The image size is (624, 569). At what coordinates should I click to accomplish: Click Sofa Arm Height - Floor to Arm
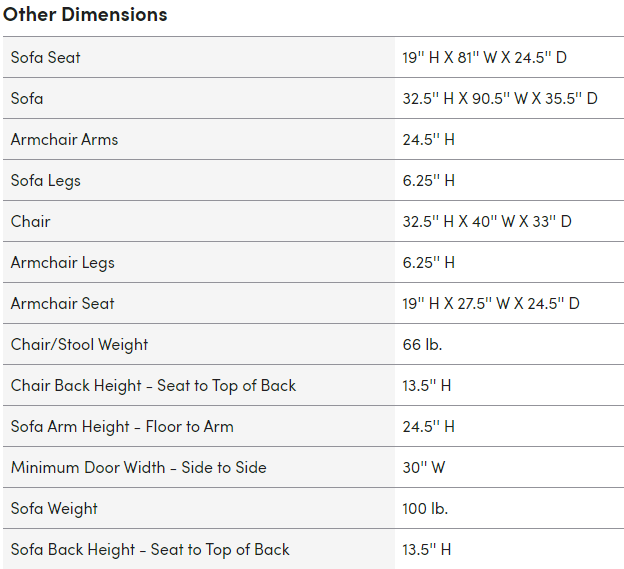pyautogui.click(x=122, y=427)
